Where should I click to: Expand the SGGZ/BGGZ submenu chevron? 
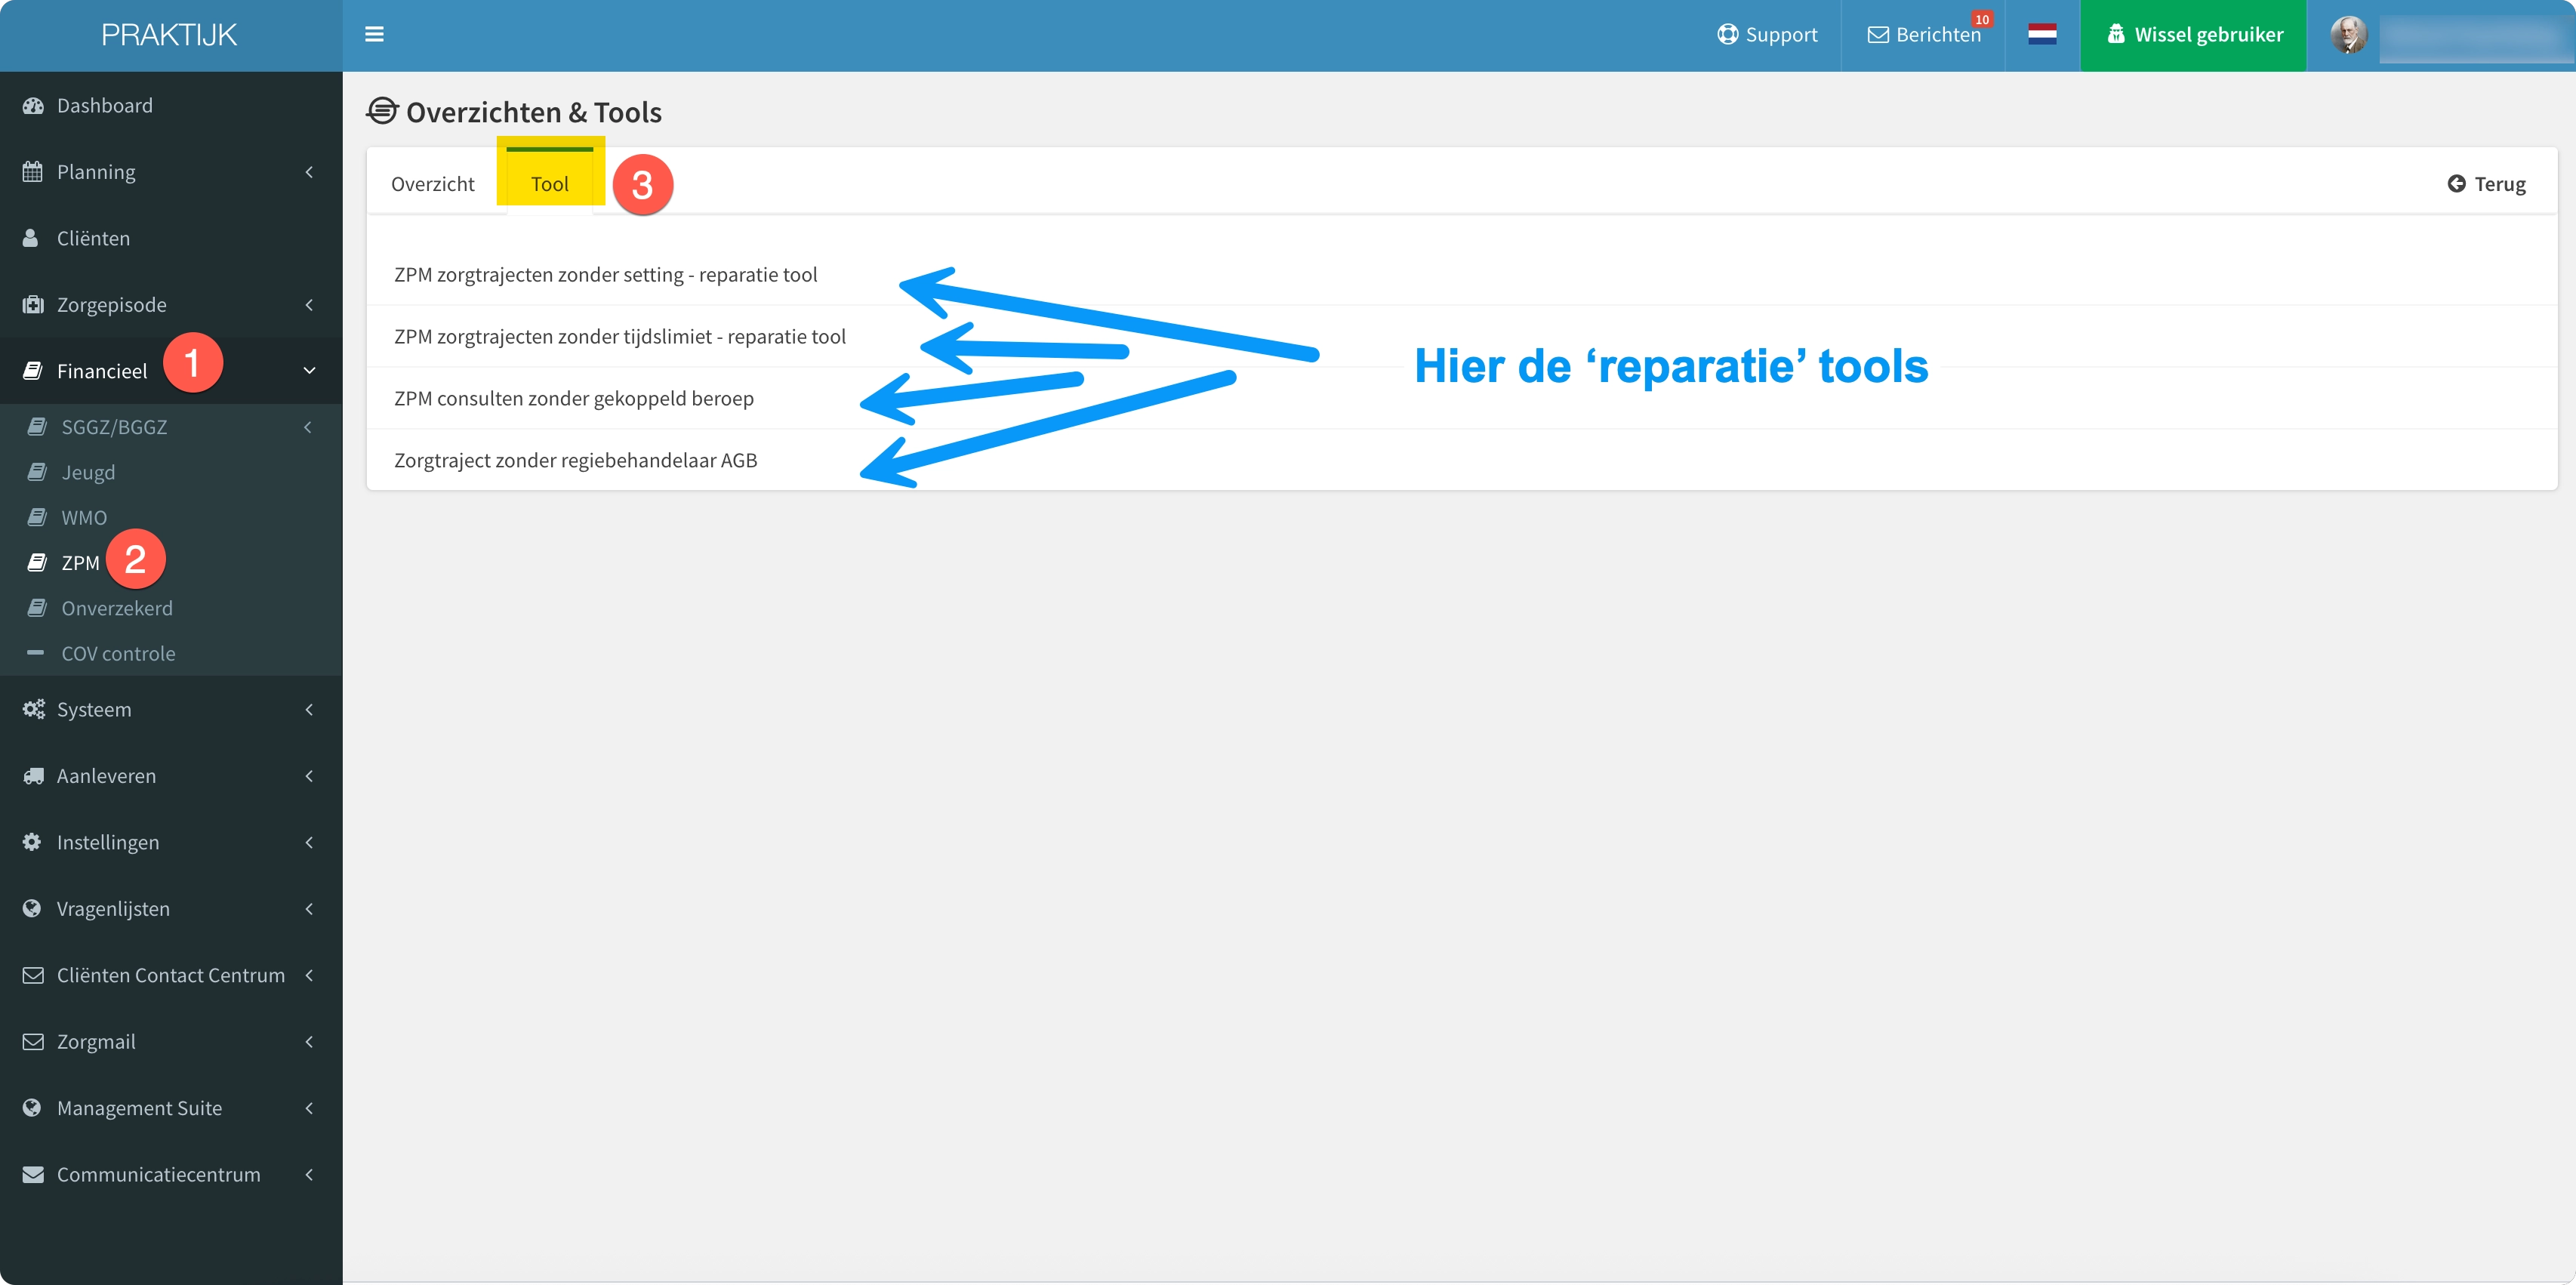[308, 427]
